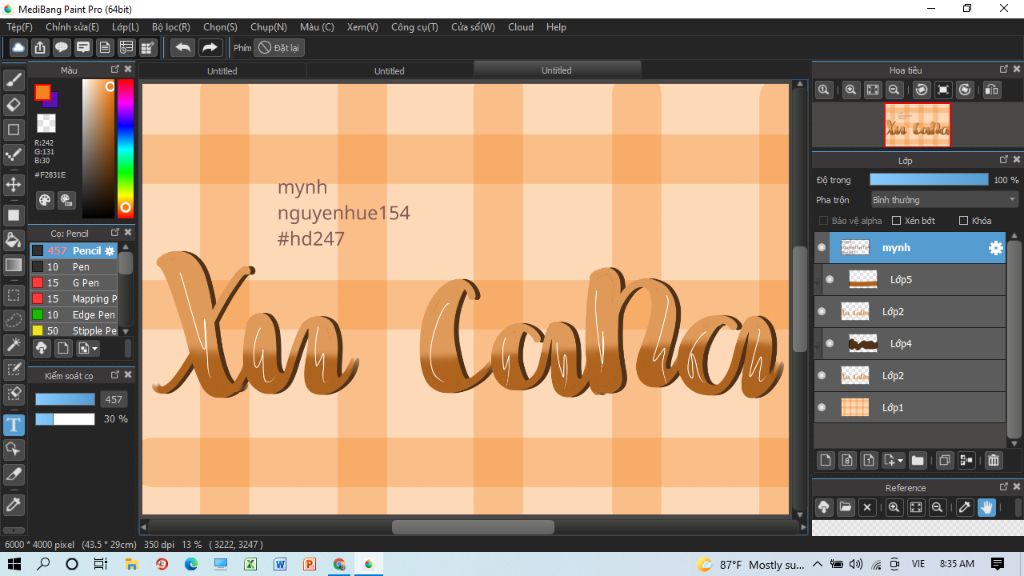Open the Windows Start menu
This screenshot has width=1024, height=576.
(14, 564)
